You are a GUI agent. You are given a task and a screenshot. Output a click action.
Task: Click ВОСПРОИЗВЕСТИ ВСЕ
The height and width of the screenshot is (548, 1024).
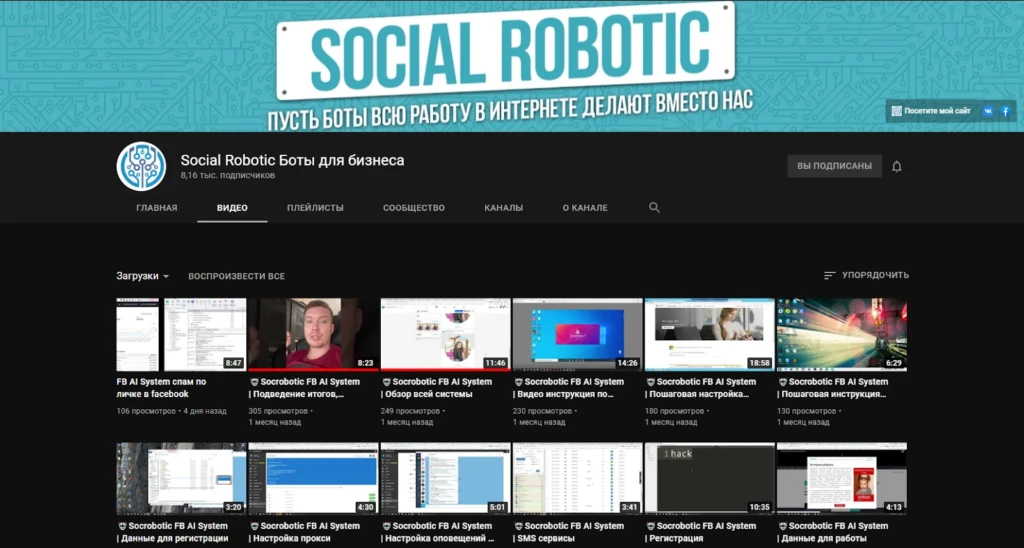tap(236, 276)
